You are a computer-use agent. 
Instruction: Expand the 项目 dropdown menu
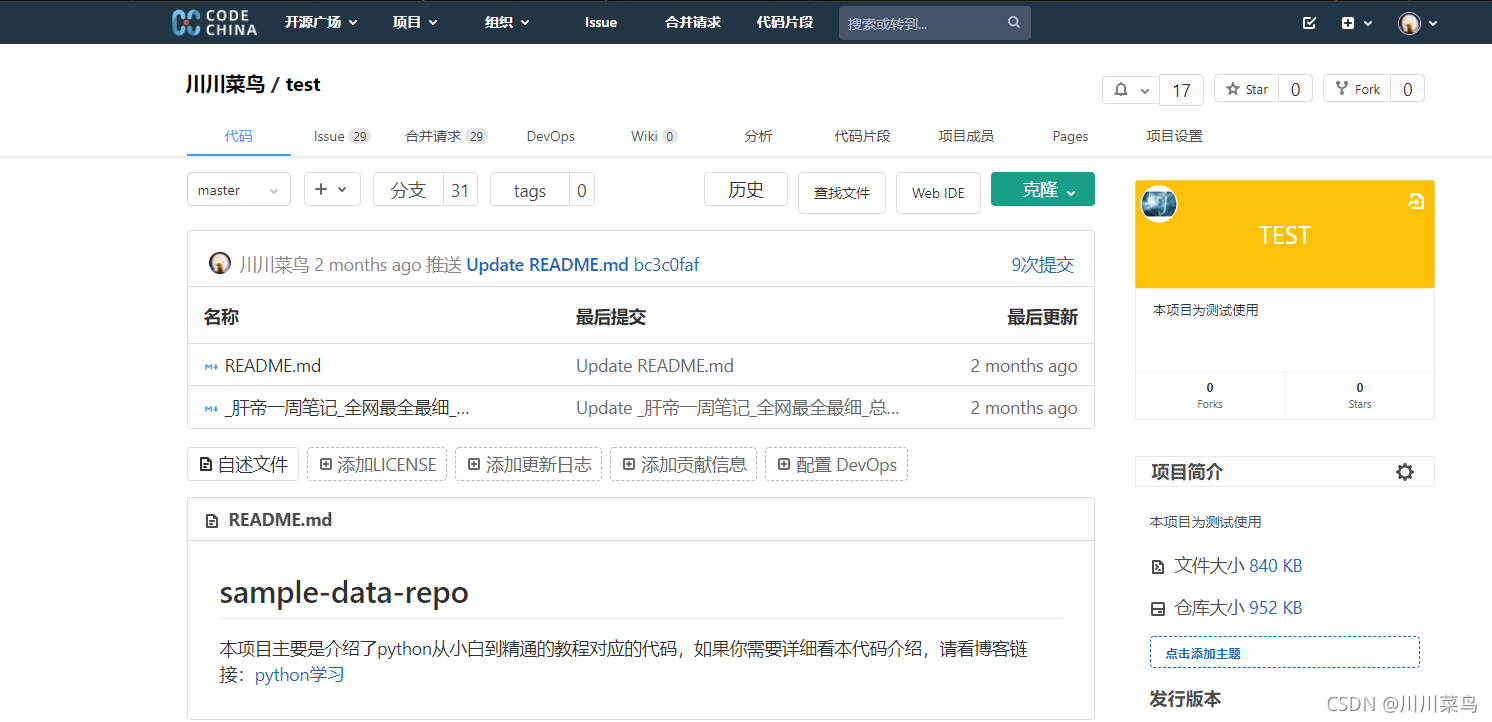pyautogui.click(x=415, y=22)
